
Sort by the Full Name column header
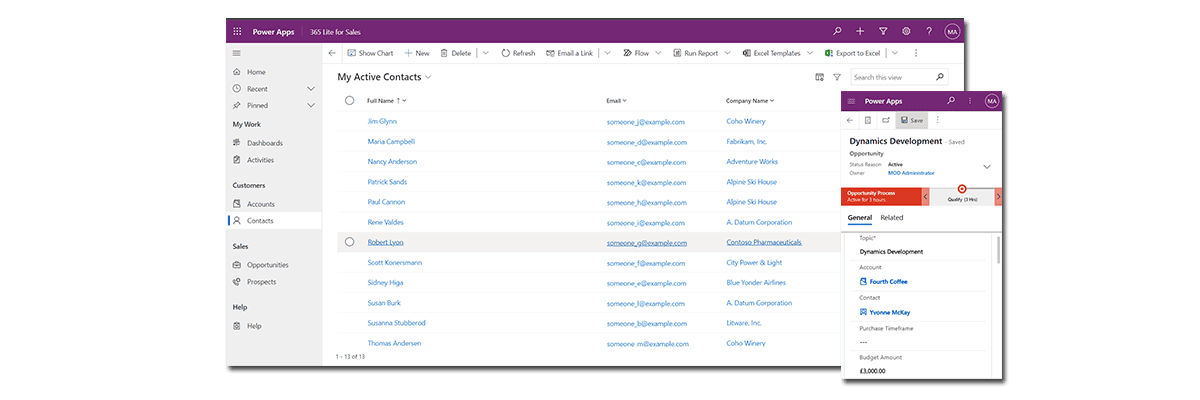click(x=386, y=101)
